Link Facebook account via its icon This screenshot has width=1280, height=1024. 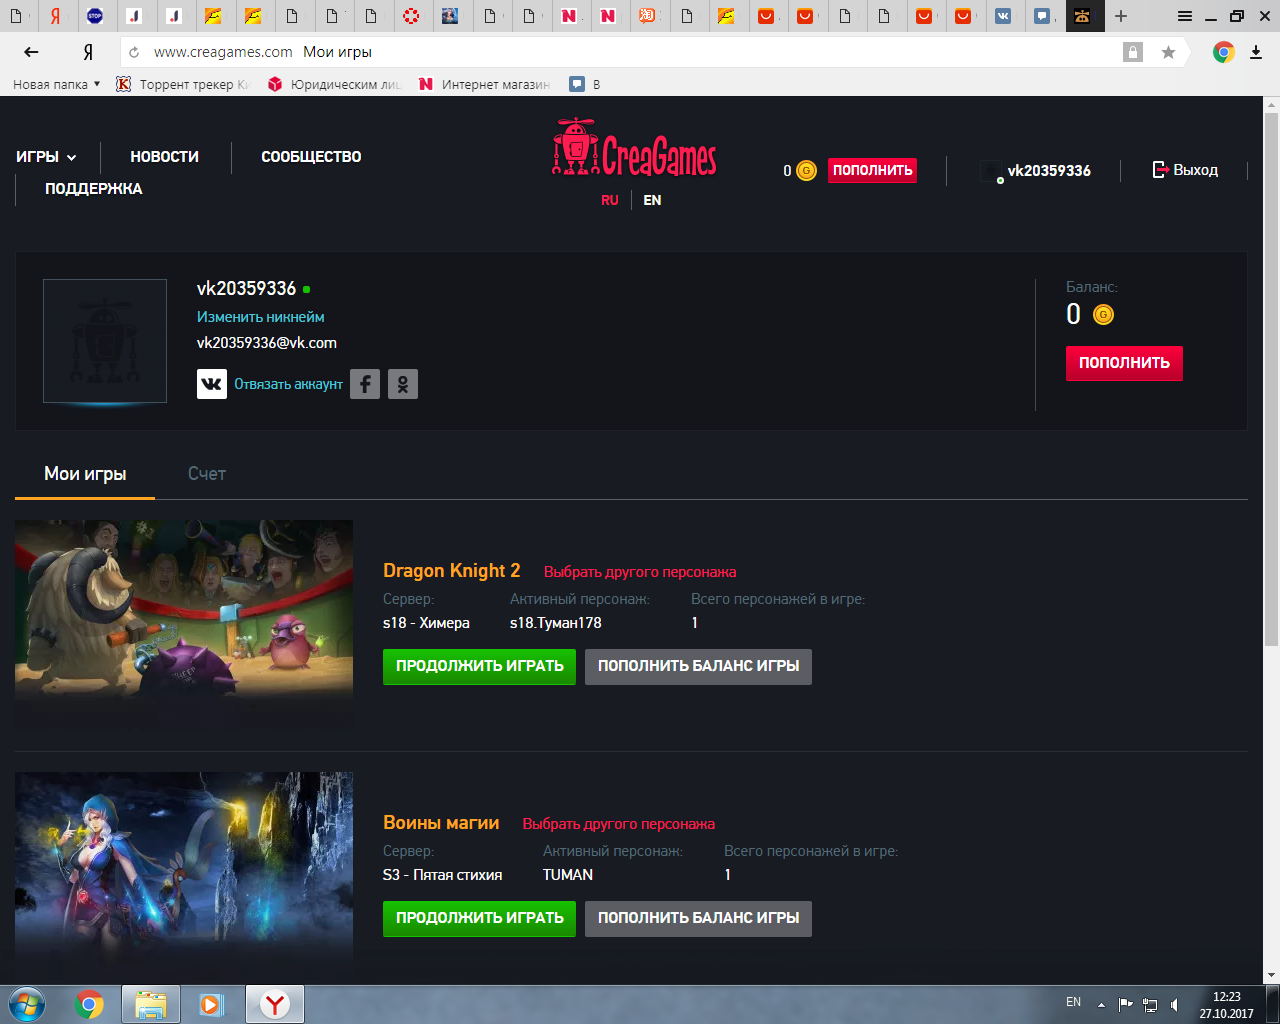point(365,384)
